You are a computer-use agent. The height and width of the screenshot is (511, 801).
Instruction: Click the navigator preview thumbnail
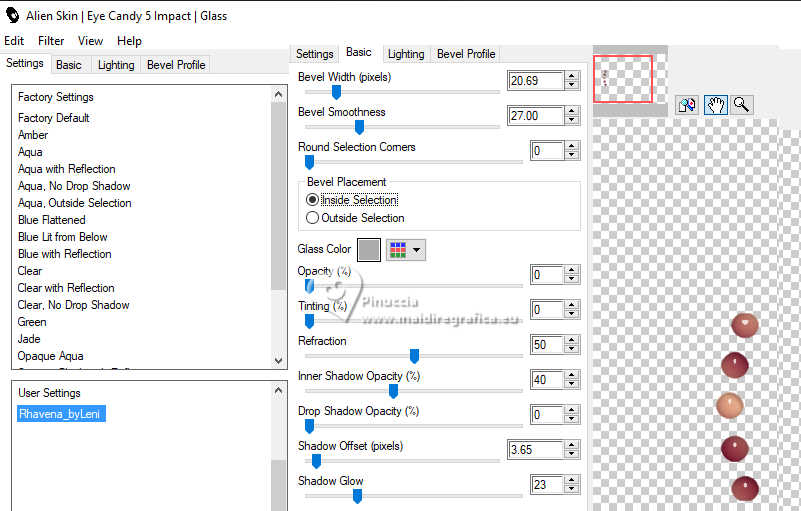coord(630,79)
